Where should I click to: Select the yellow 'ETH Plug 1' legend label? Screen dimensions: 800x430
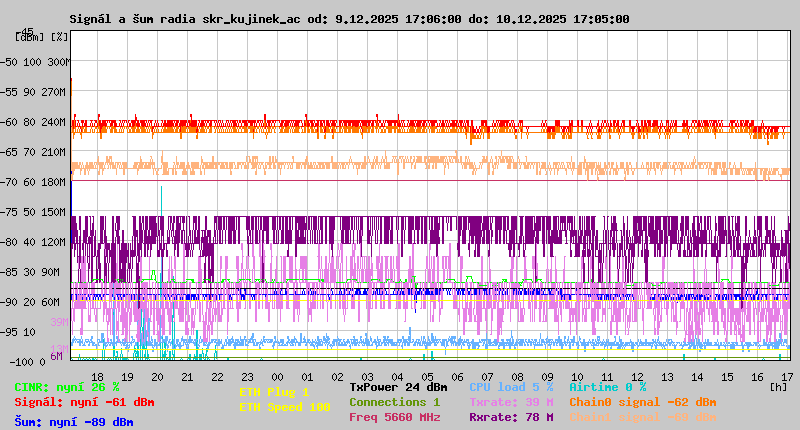(x=274, y=392)
